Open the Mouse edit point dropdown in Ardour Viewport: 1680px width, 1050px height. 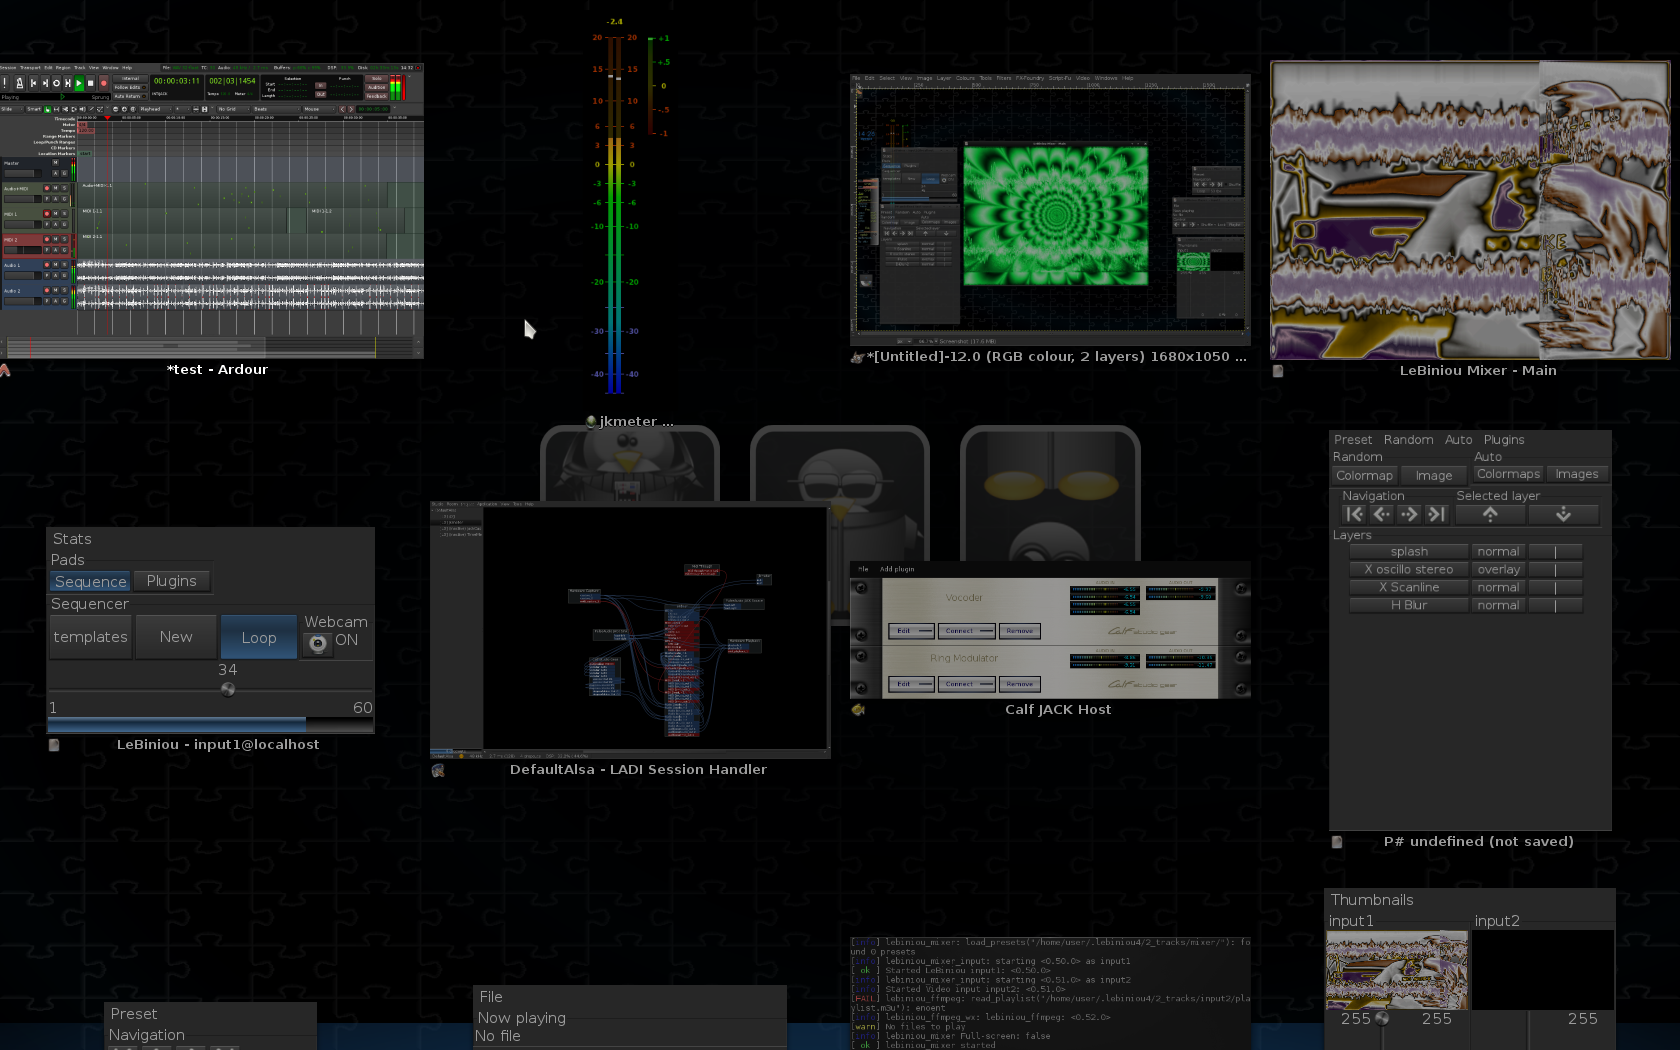coord(319,109)
